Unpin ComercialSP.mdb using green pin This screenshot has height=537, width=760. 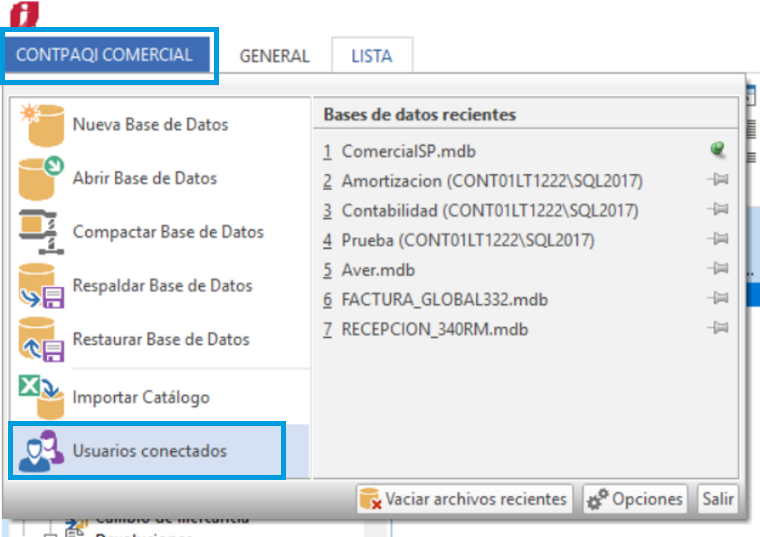tap(718, 149)
